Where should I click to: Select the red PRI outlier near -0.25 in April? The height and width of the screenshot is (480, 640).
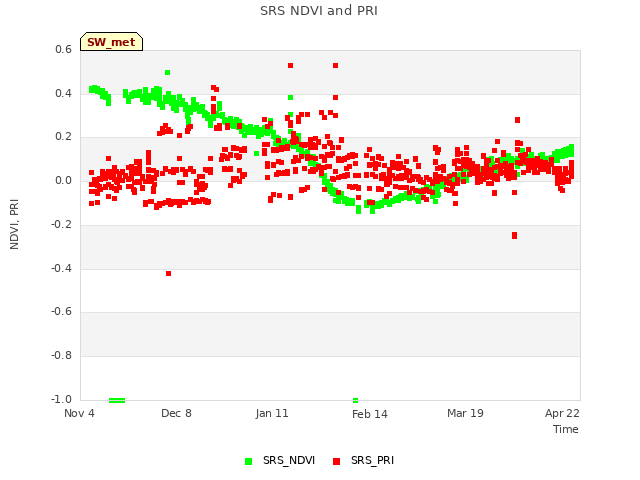point(514,236)
